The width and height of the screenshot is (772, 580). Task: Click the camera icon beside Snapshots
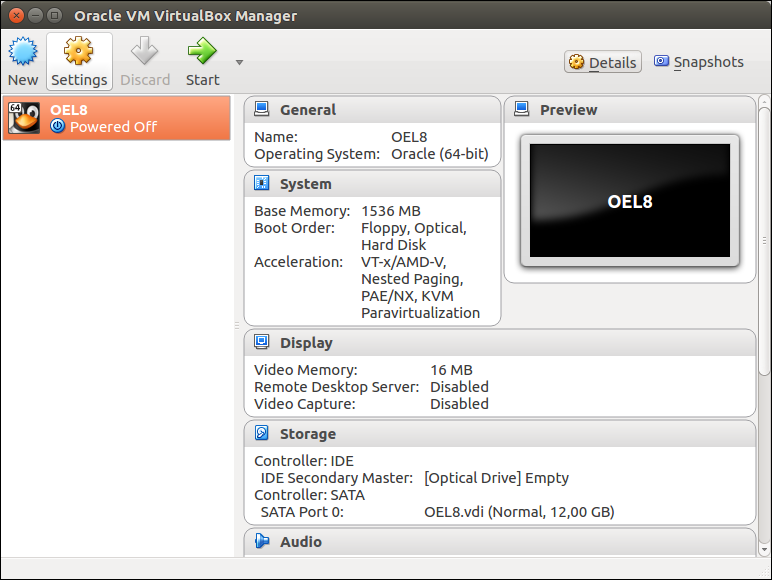pyautogui.click(x=661, y=61)
